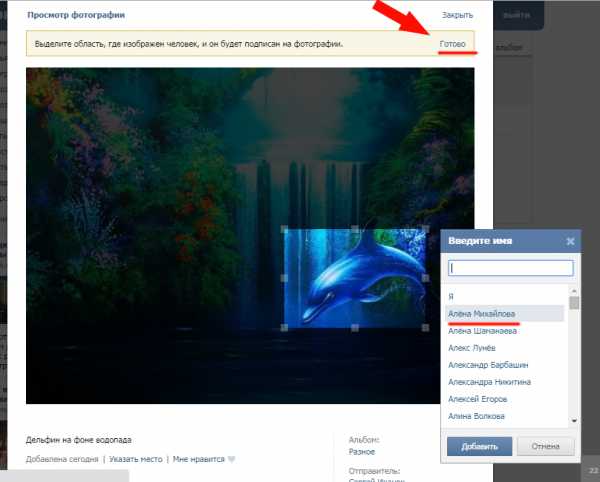This screenshot has width=600, height=482.
Task: Click the highlighted dolphin selection area
Action: click(x=355, y=278)
